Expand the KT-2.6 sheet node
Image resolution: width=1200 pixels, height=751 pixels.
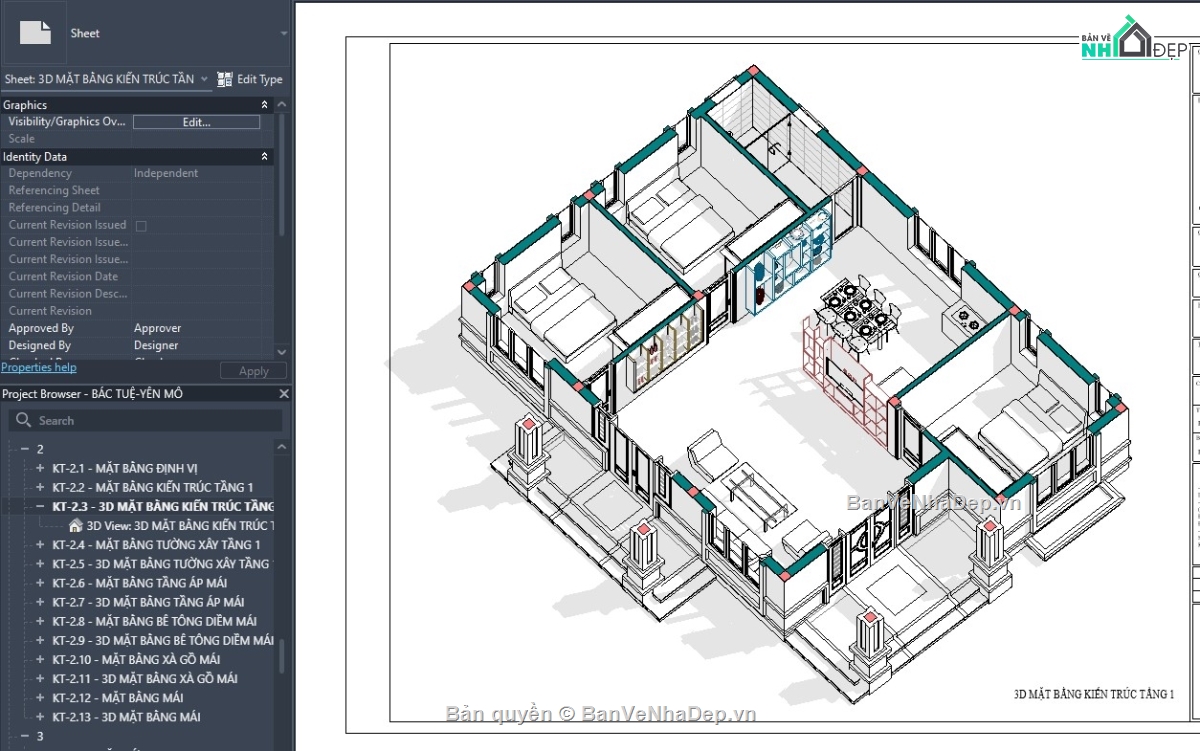[x=40, y=583]
